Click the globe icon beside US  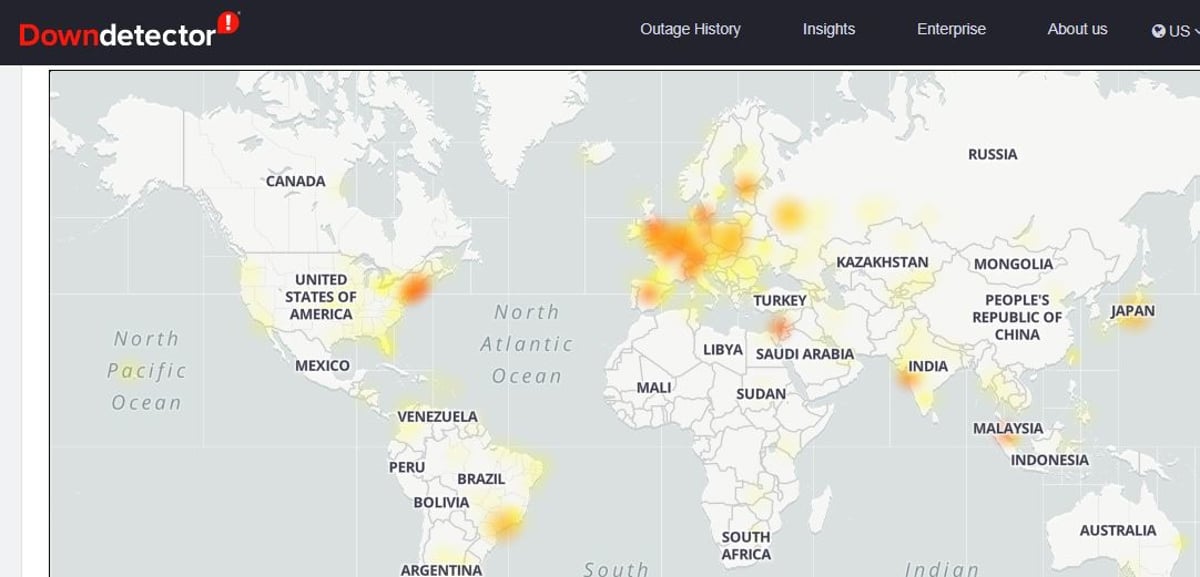point(1158,31)
